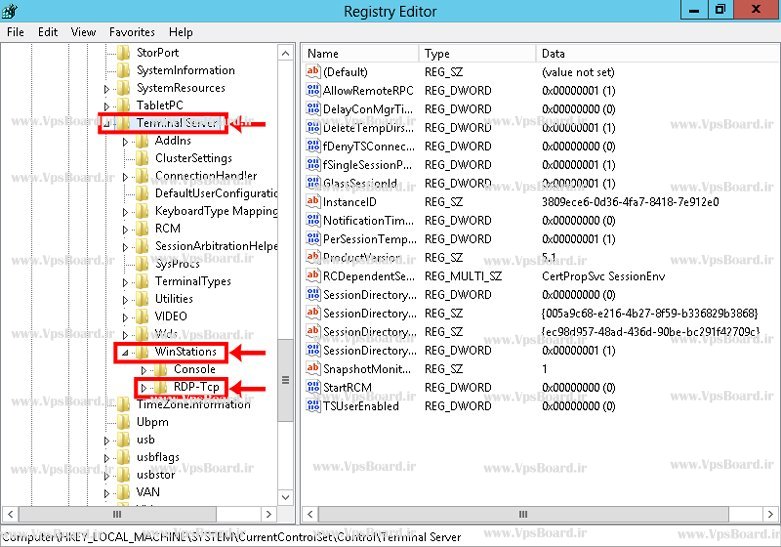
Task: Collapse the Terminal Server tree node
Action: (106, 124)
